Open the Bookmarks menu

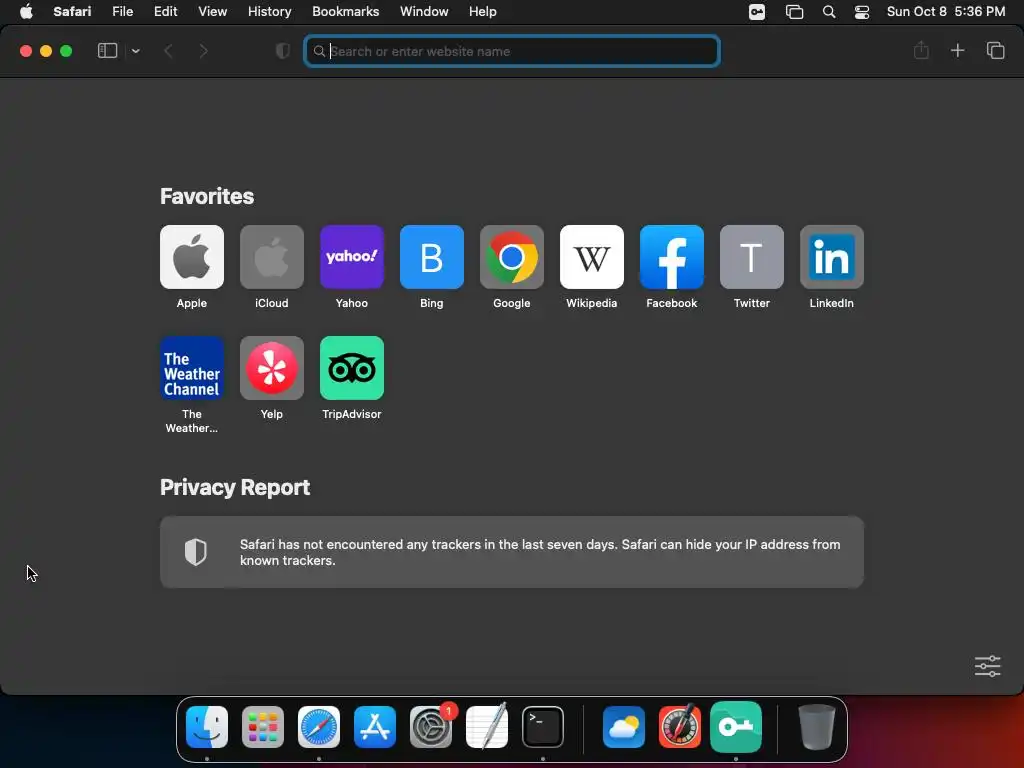point(345,11)
